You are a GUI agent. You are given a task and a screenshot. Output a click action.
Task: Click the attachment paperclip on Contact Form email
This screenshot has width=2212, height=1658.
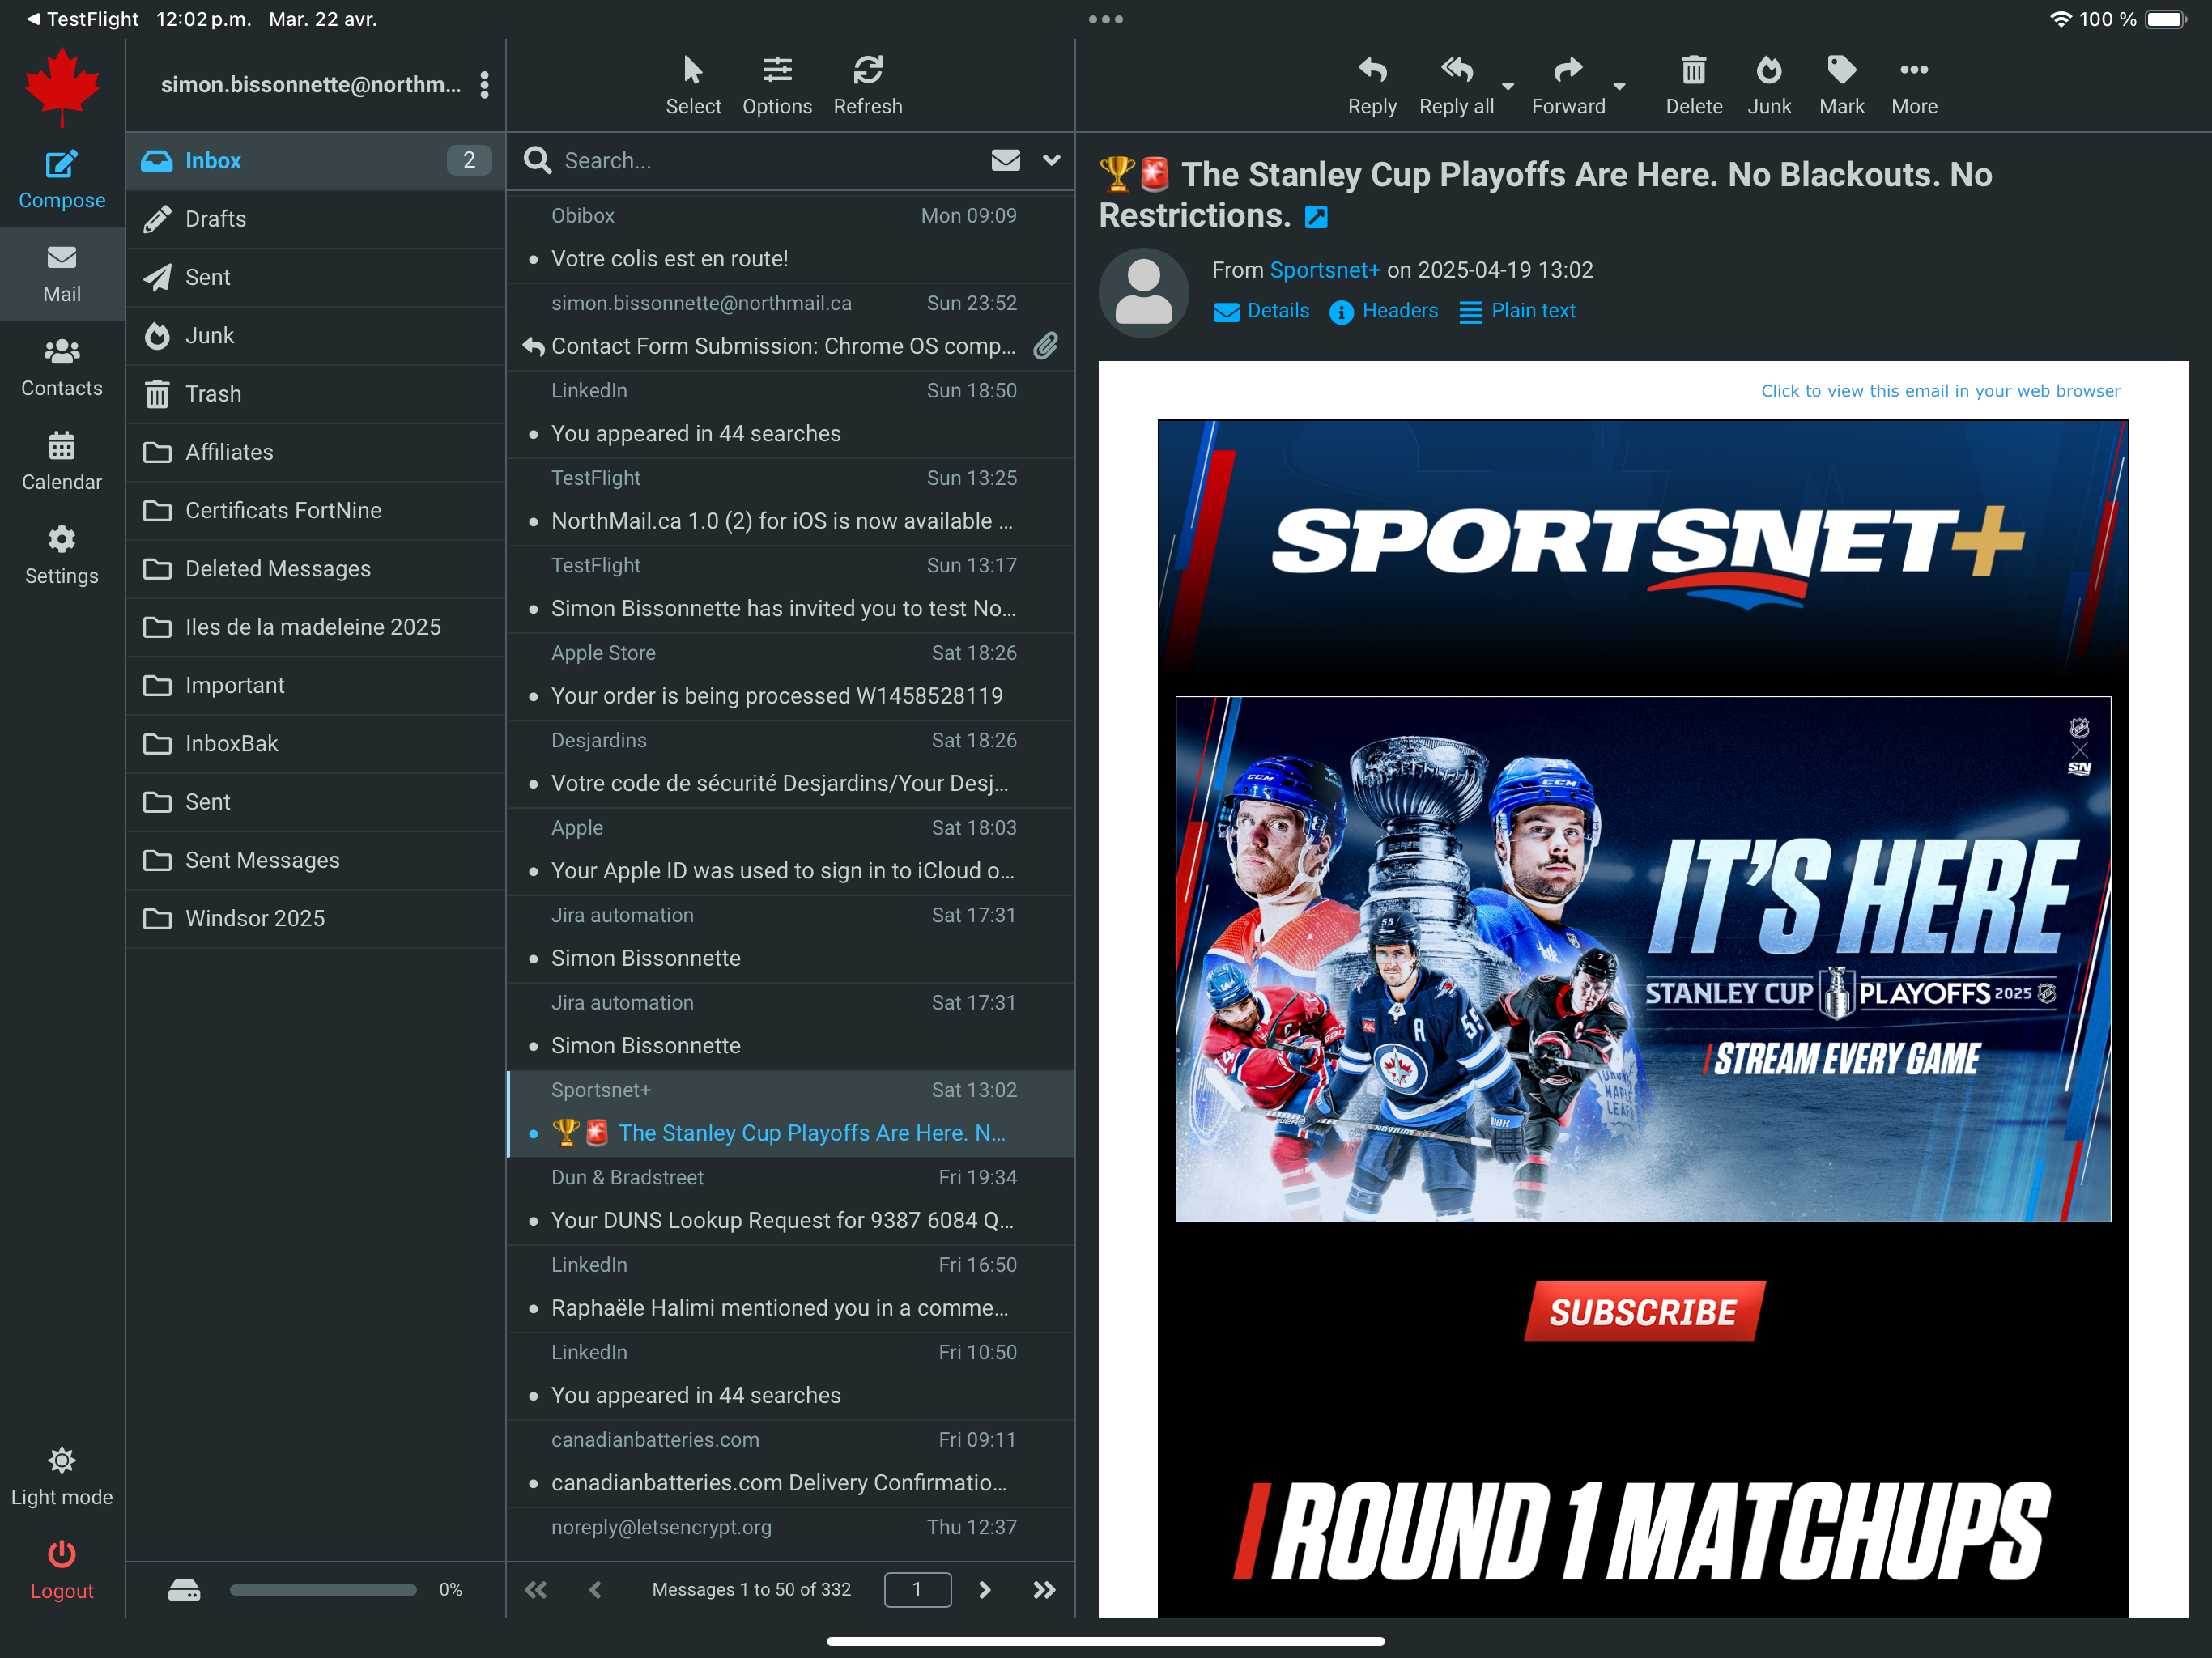click(1046, 346)
